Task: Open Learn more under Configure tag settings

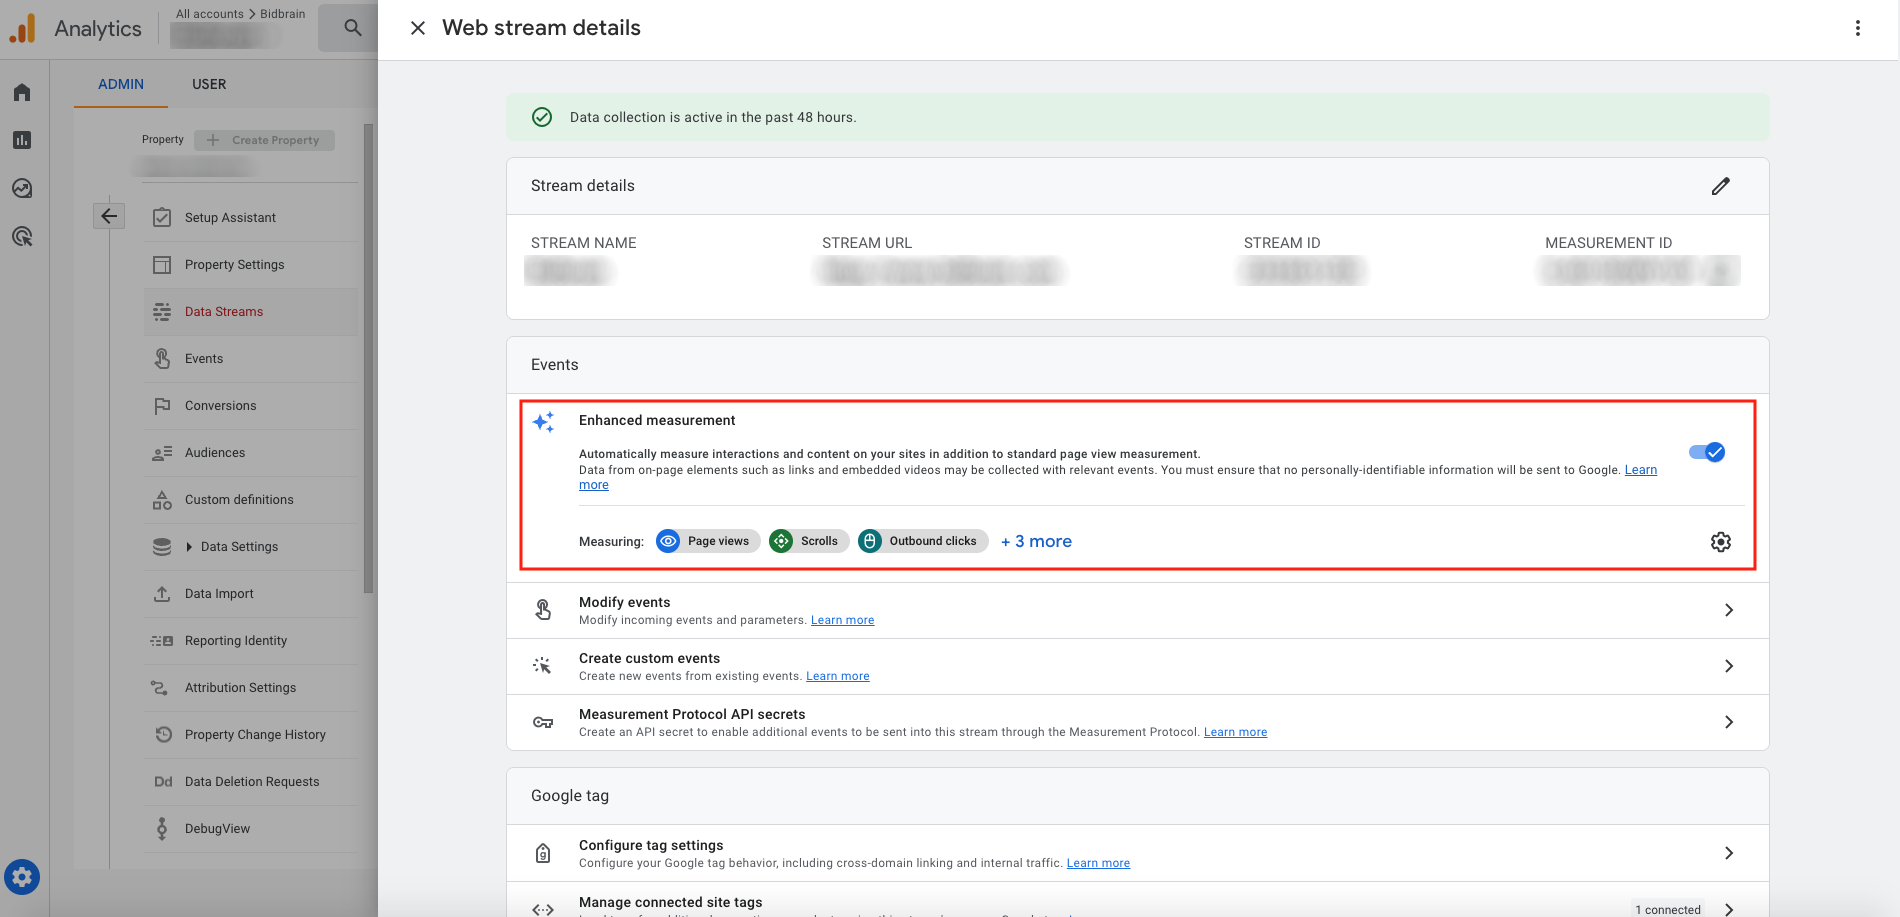Action: (x=1098, y=863)
